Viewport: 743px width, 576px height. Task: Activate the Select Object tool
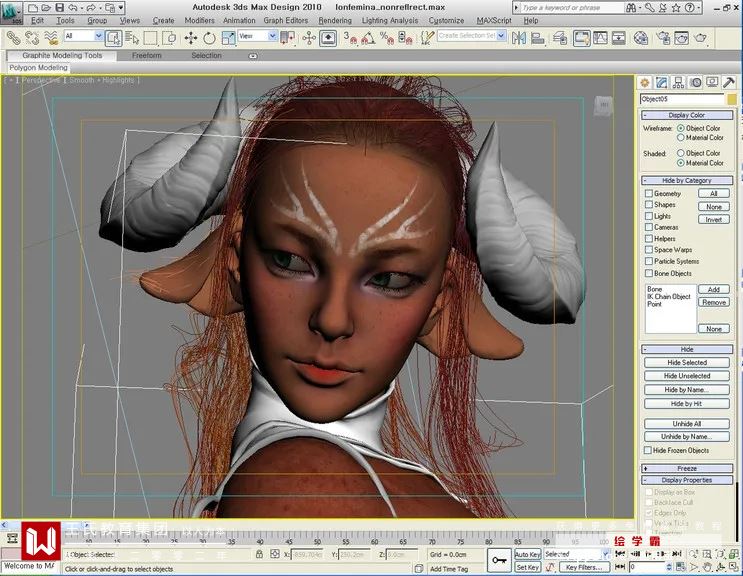(113, 38)
